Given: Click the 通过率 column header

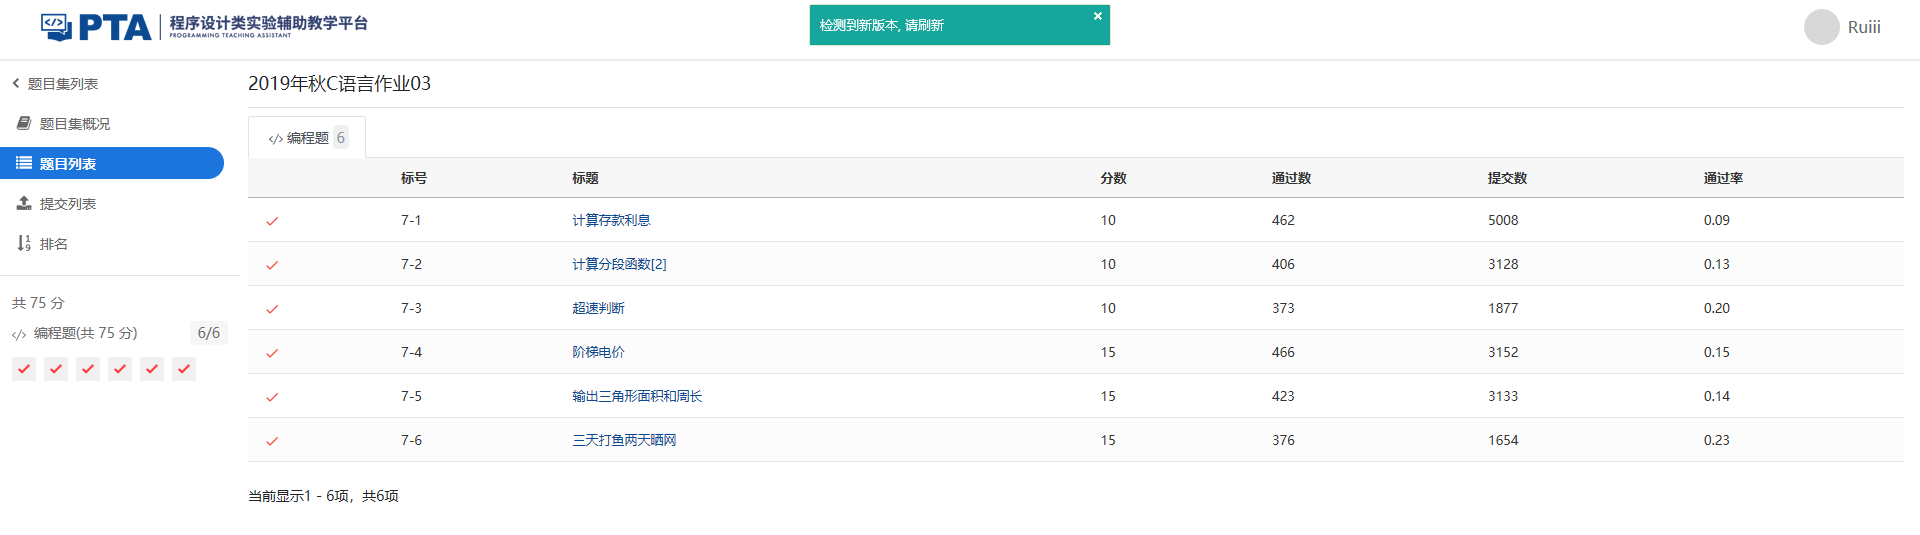Looking at the screenshot, I should (x=1723, y=178).
